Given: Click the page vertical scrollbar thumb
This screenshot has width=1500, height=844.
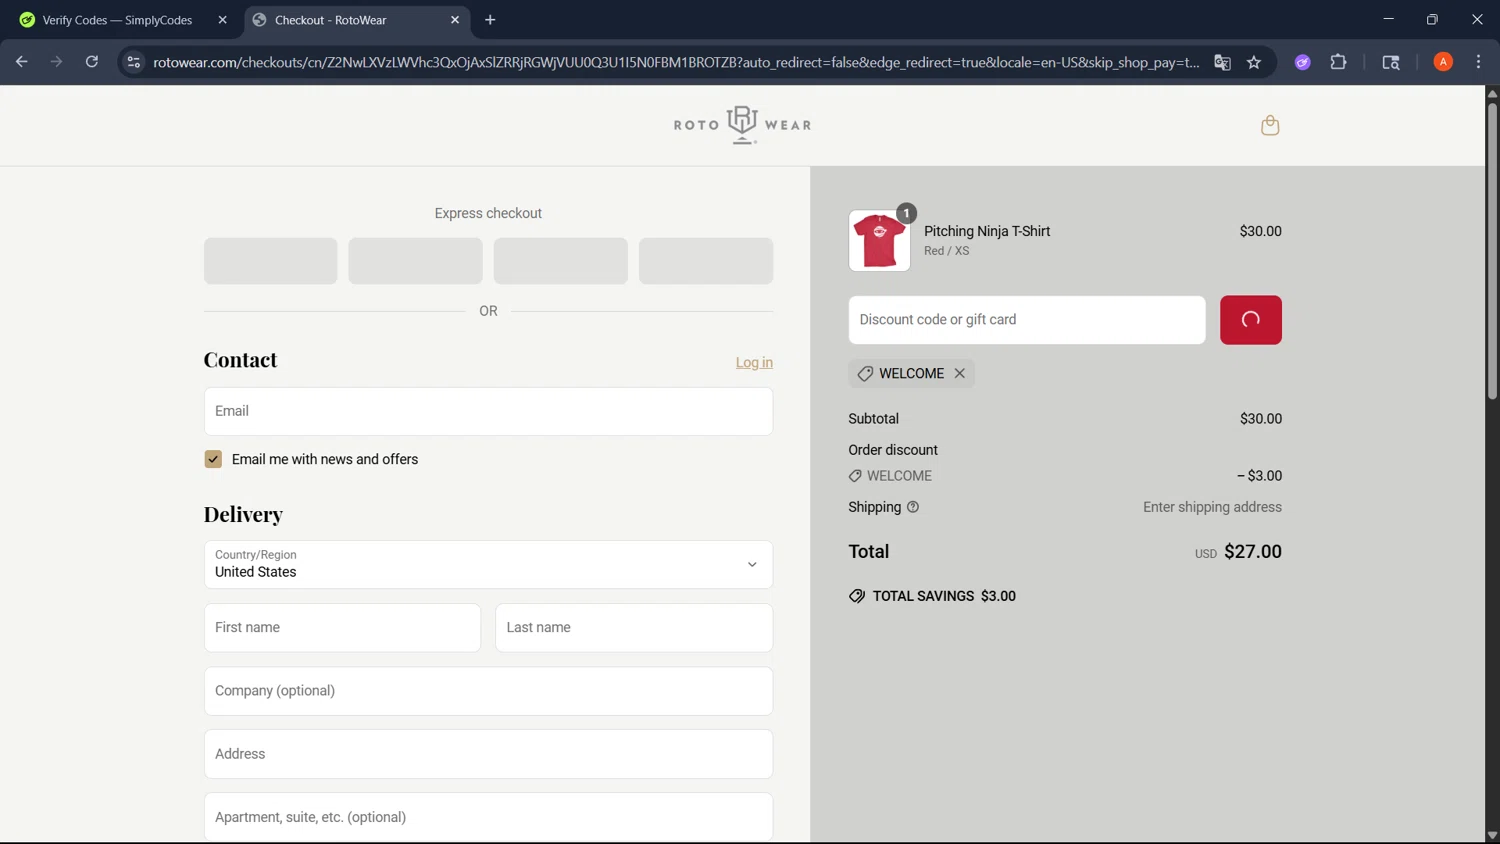Looking at the screenshot, I should click(1492, 250).
